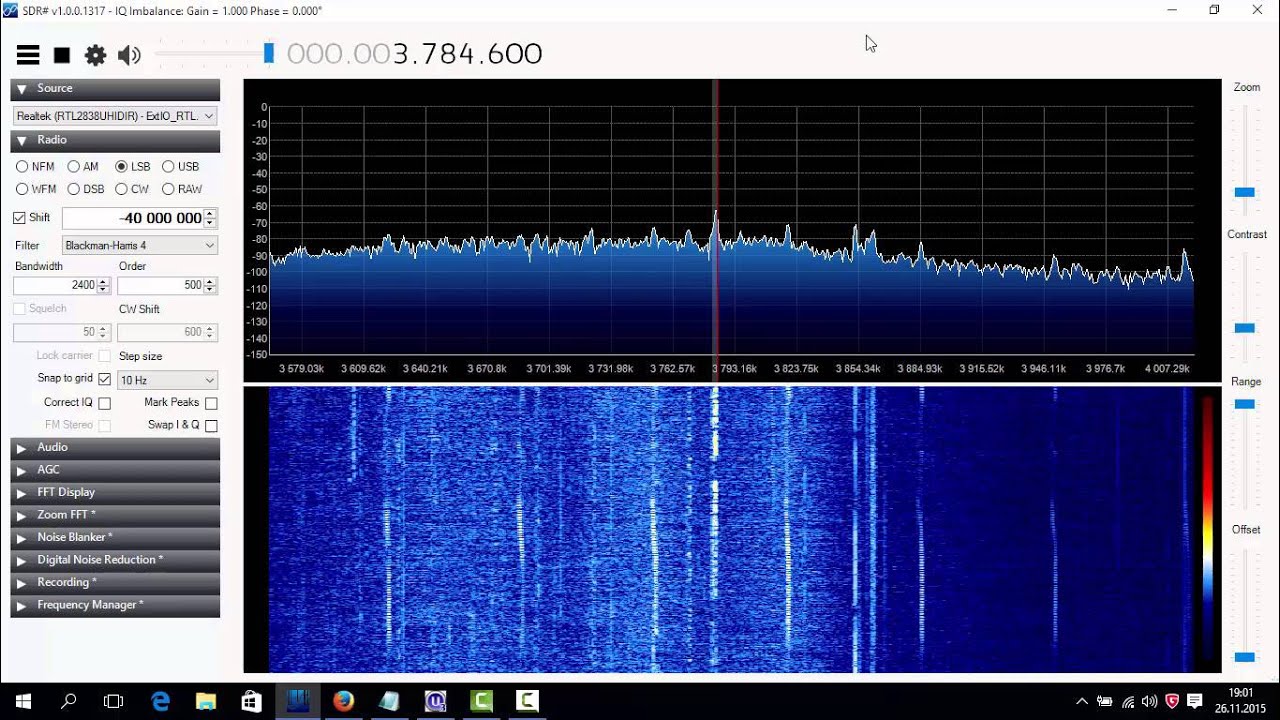Enable the Mark Peaks checkbox
Screen dimensions: 1280x720
(211, 403)
